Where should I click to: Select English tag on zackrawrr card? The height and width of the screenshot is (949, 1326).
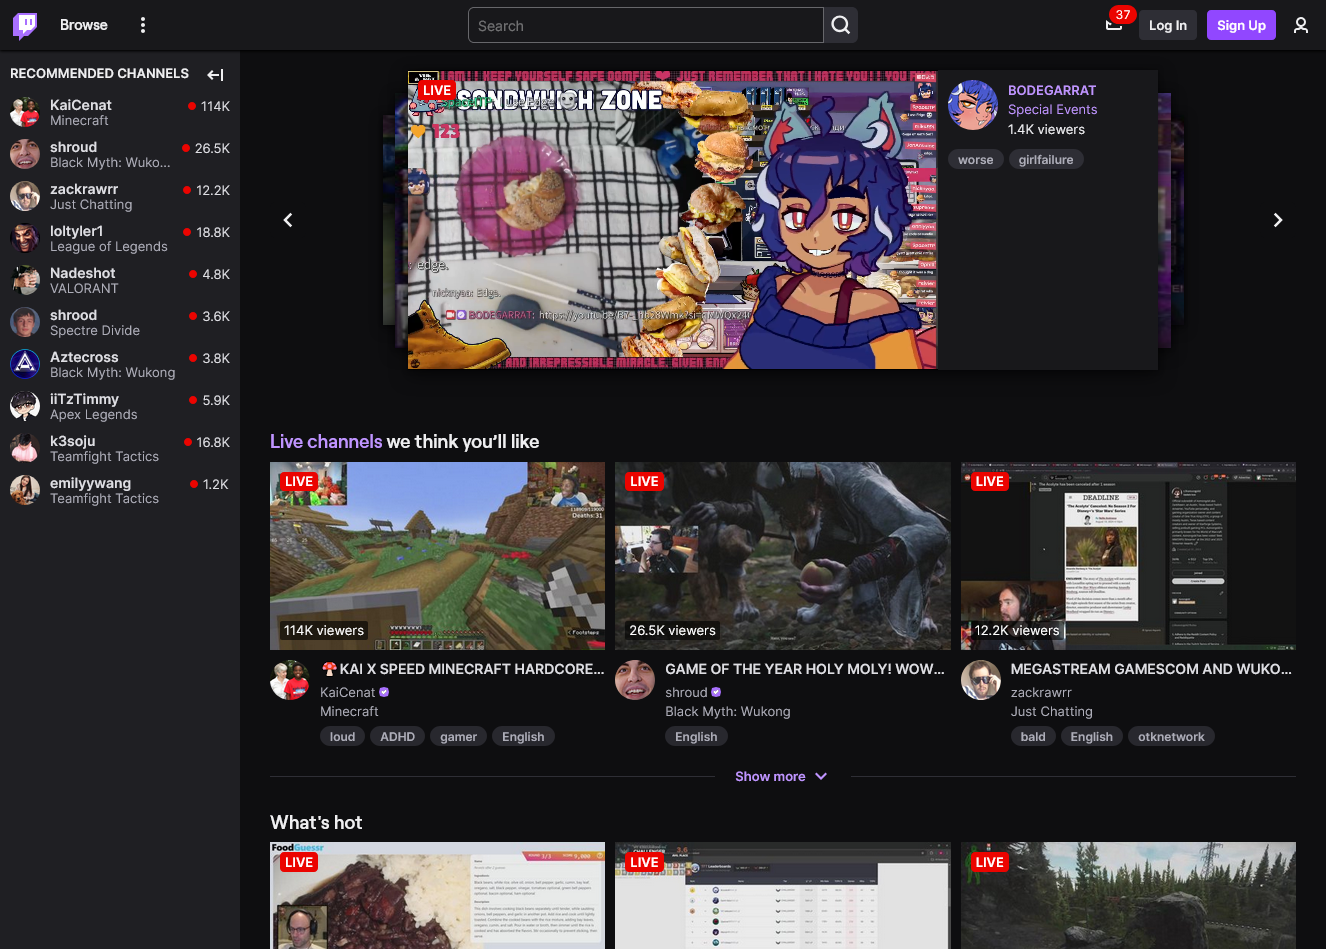click(1092, 737)
